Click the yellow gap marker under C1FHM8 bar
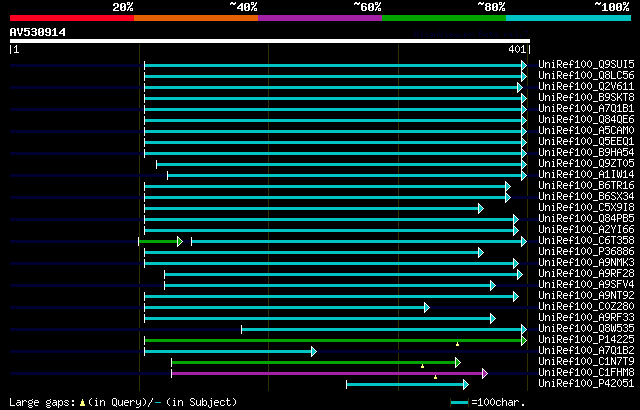Image resolution: width=640 pixels, height=410 pixels. [x=436, y=377]
